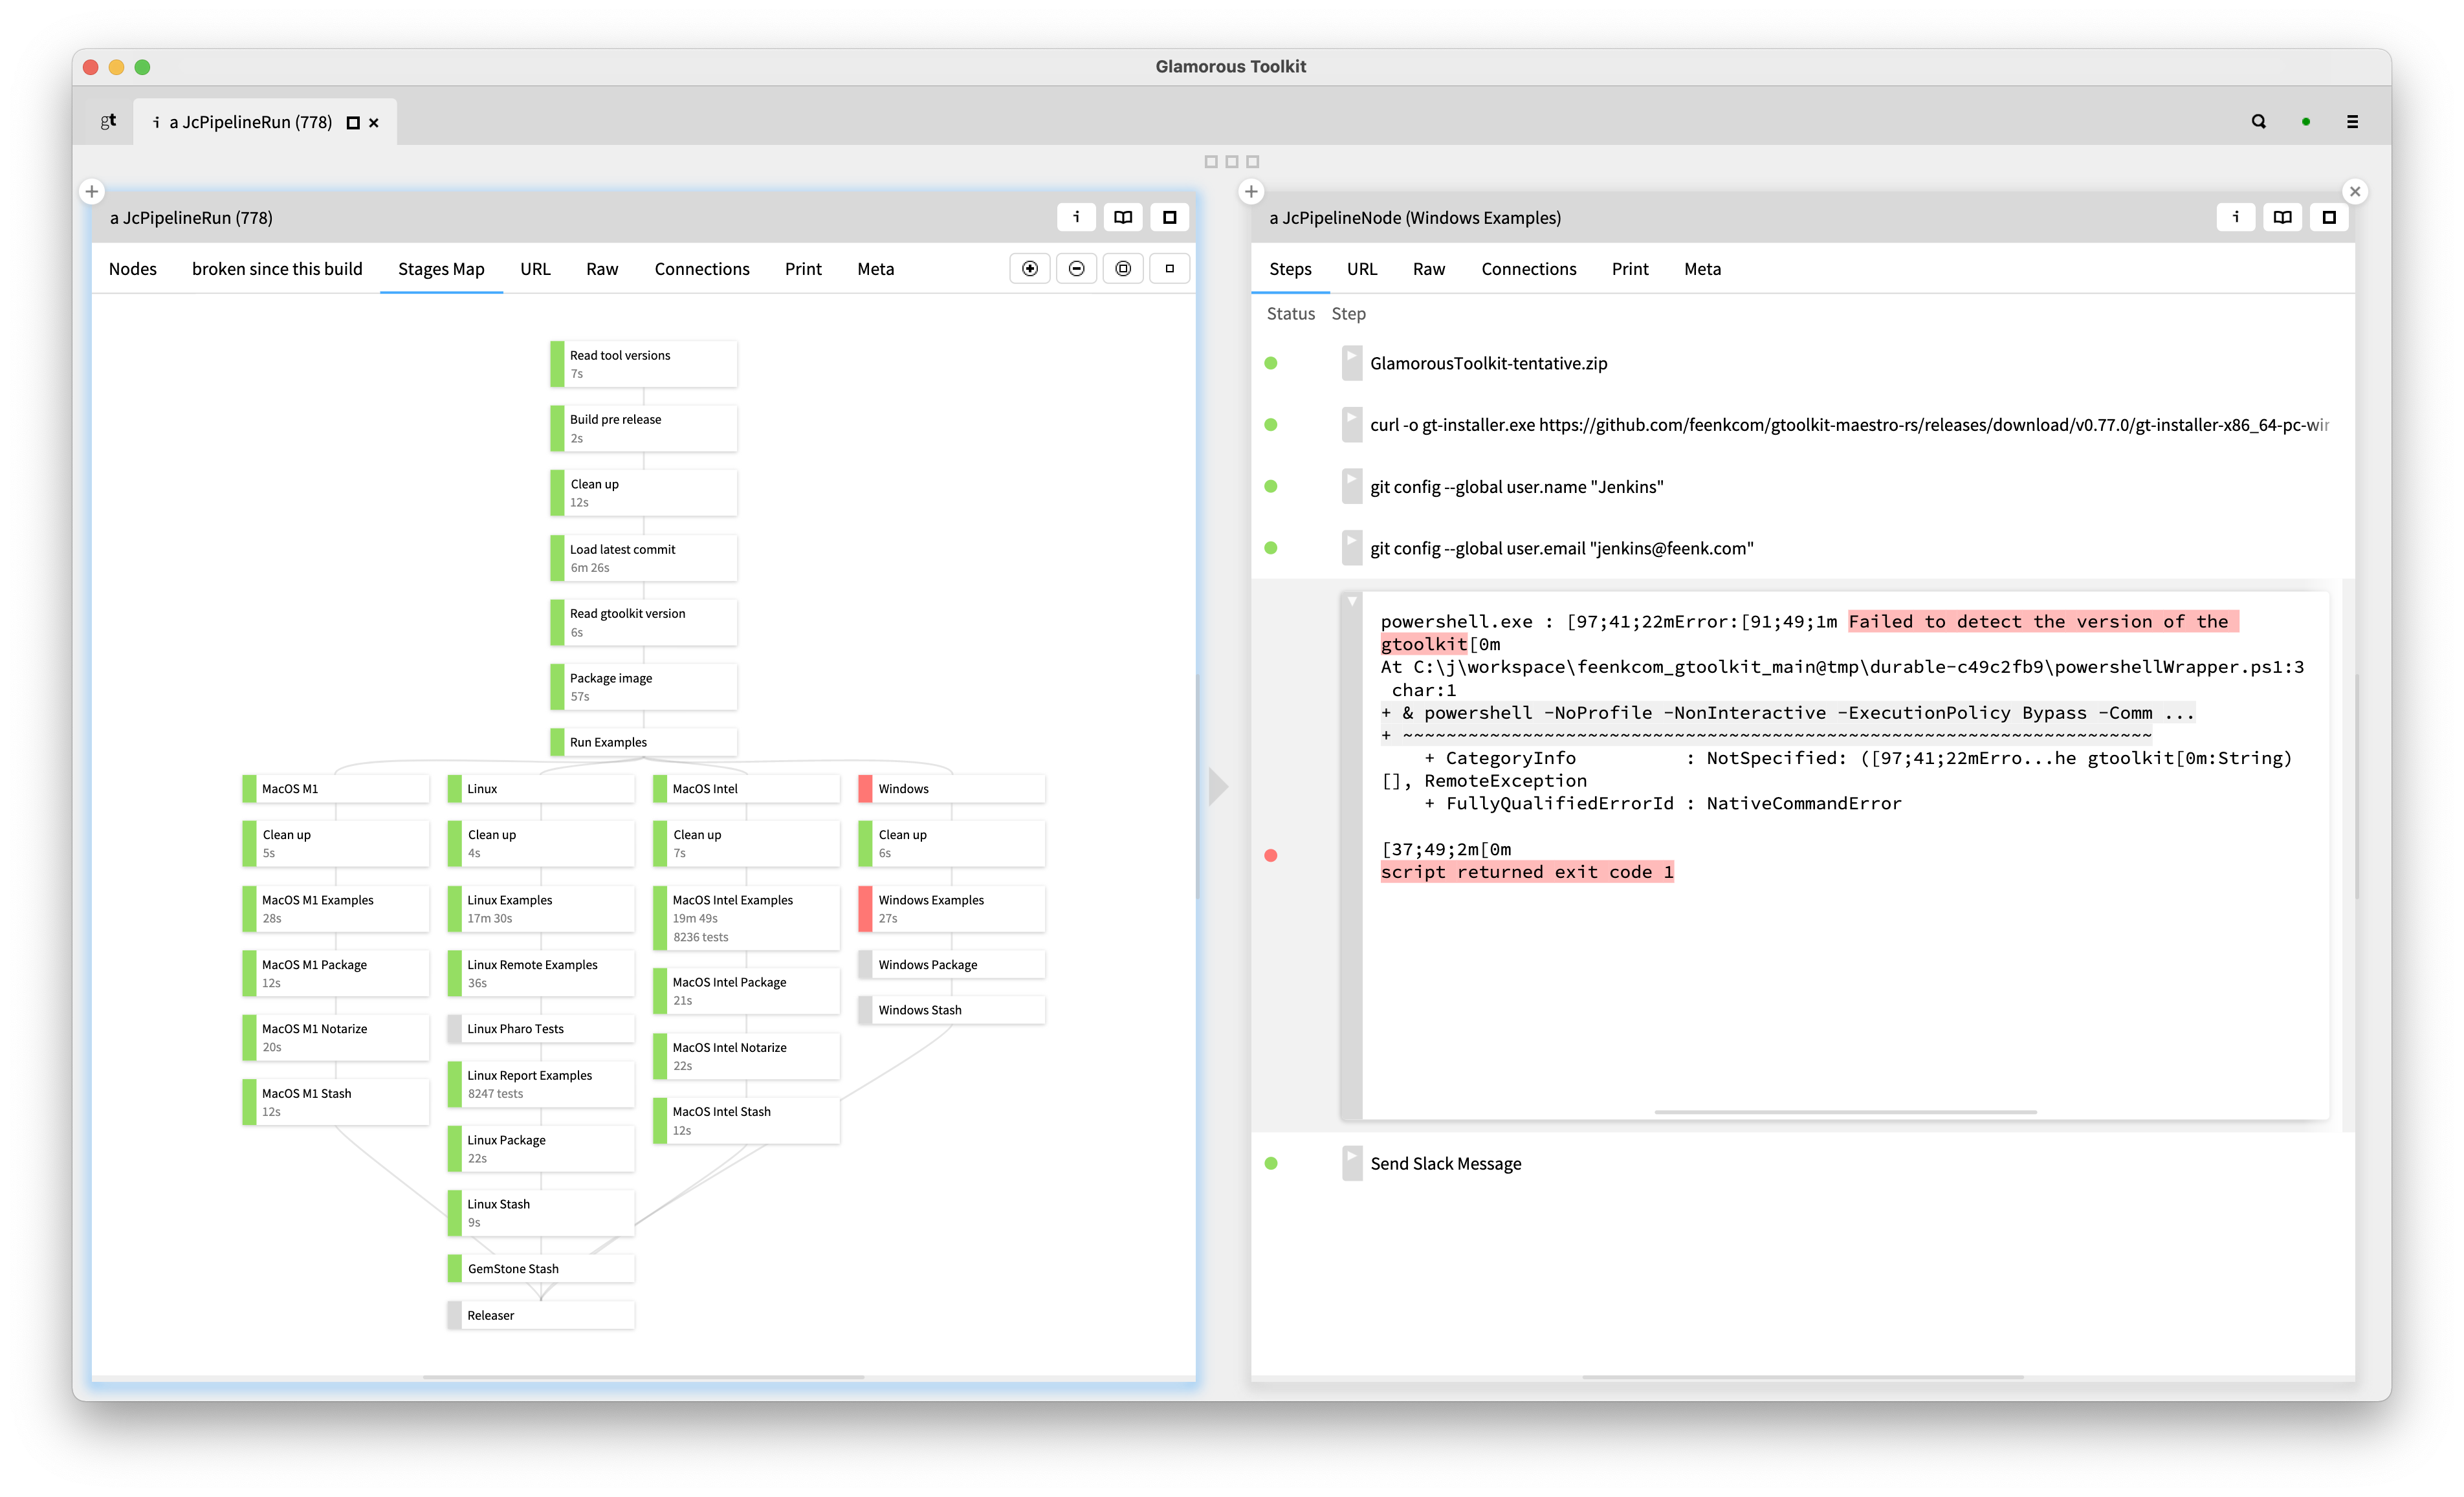
Task: Open Meta tab in JcPipelineNode pane
Action: click(x=1702, y=269)
